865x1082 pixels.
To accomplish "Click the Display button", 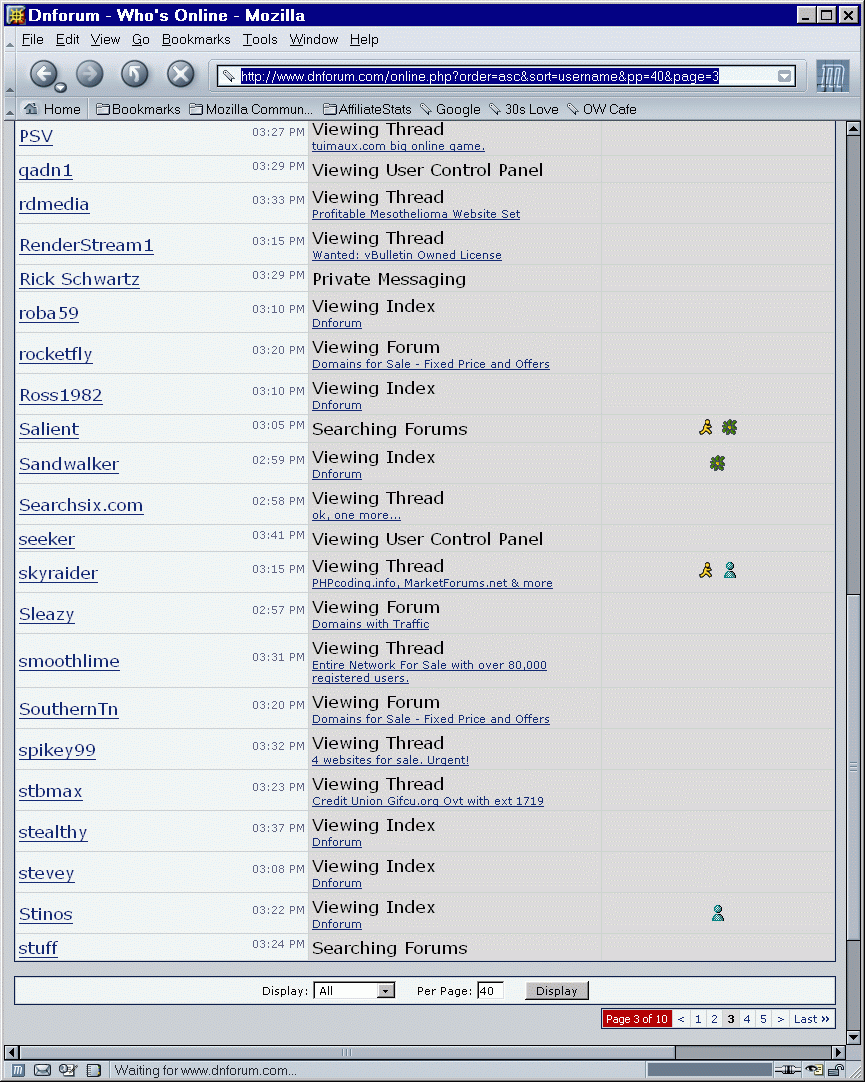I will pos(556,991).
